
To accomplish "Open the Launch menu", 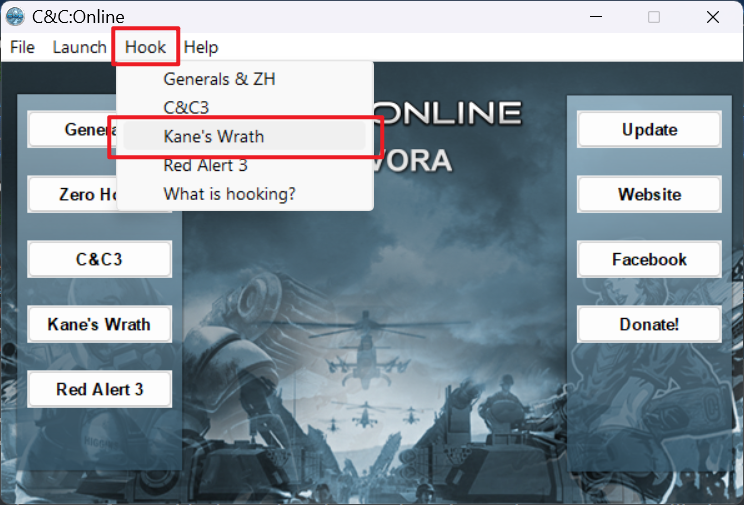I will pos(79,47).
